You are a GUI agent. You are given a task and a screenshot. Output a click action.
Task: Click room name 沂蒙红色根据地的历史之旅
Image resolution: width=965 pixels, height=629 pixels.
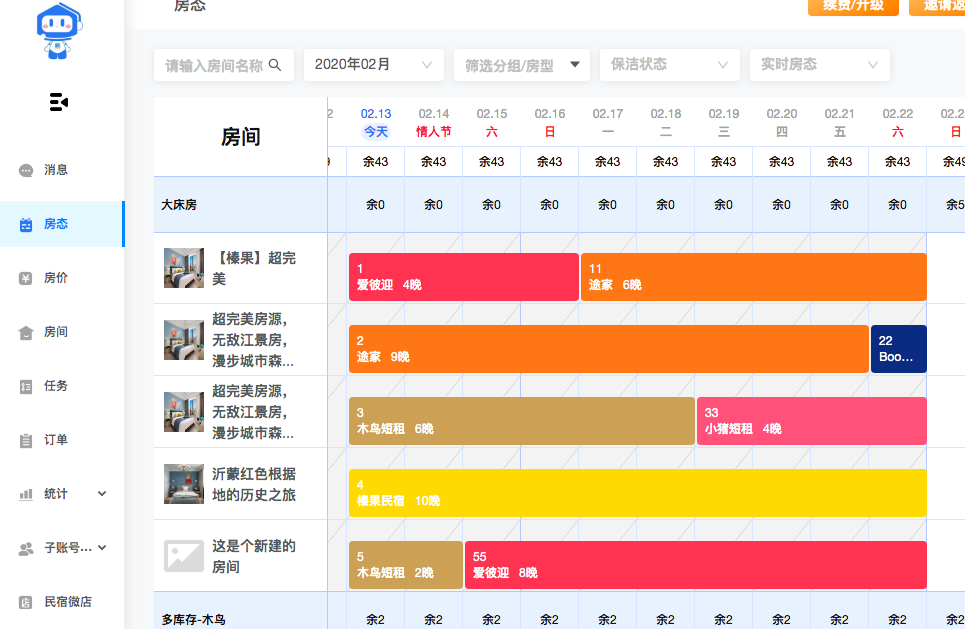[254, 484]
